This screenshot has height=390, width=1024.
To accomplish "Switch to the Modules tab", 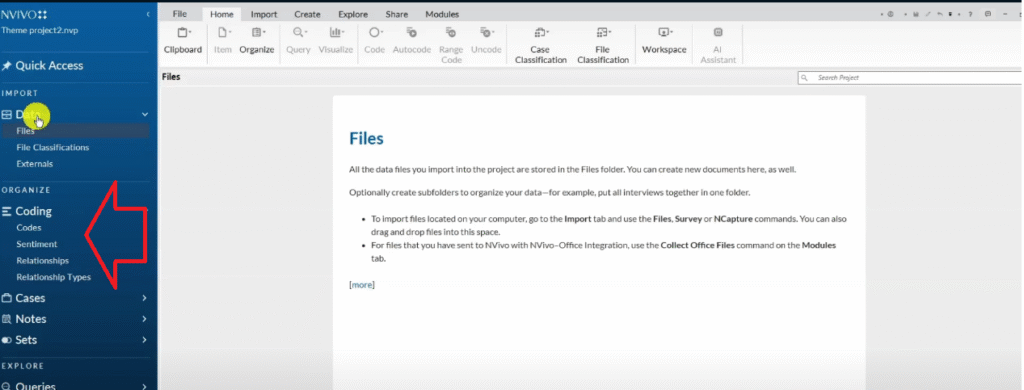I will [x=442, y=14].
